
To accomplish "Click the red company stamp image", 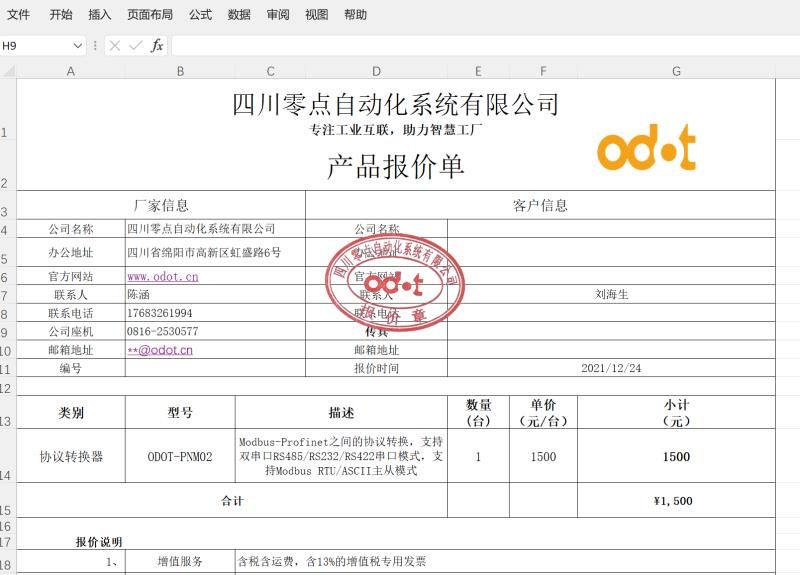I will pos(394,282).
